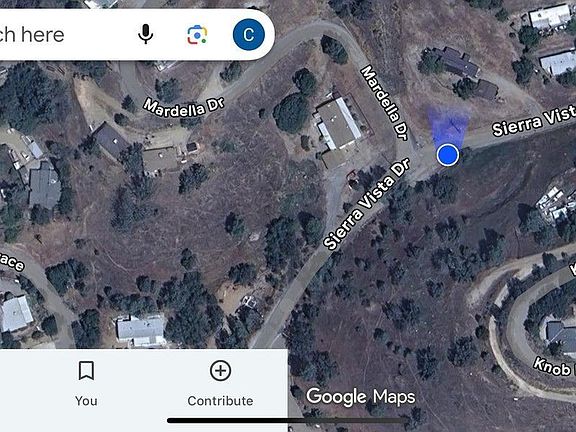This screenshot has height=432, width=576.
Task: Tap the blue heading direction cone
Action: tap(448, 126)
